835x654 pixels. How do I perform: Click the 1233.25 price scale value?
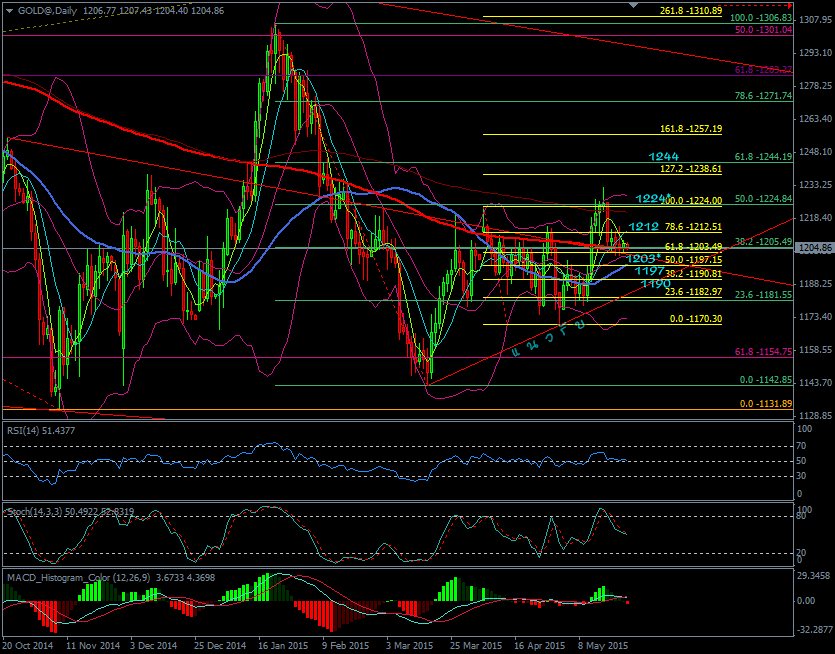click(x=815, y=185)
